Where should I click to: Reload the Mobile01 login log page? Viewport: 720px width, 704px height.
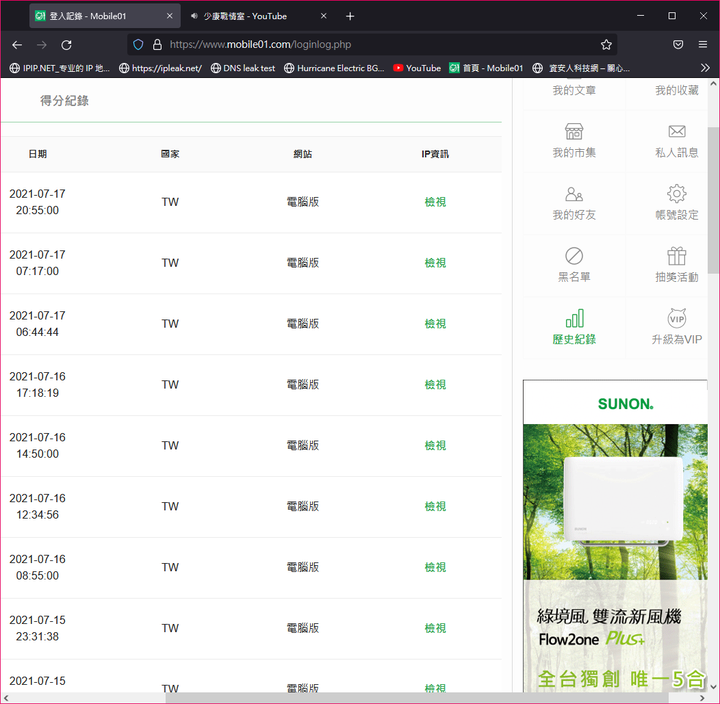[67, 45]
